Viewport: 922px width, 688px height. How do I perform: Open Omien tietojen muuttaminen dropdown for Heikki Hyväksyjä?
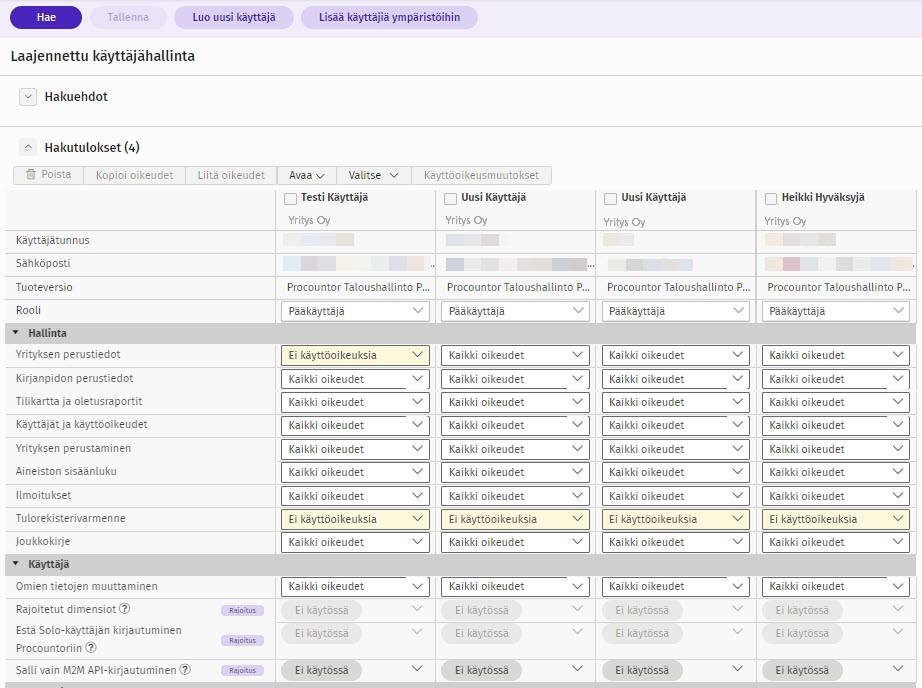tap(836, 586)
